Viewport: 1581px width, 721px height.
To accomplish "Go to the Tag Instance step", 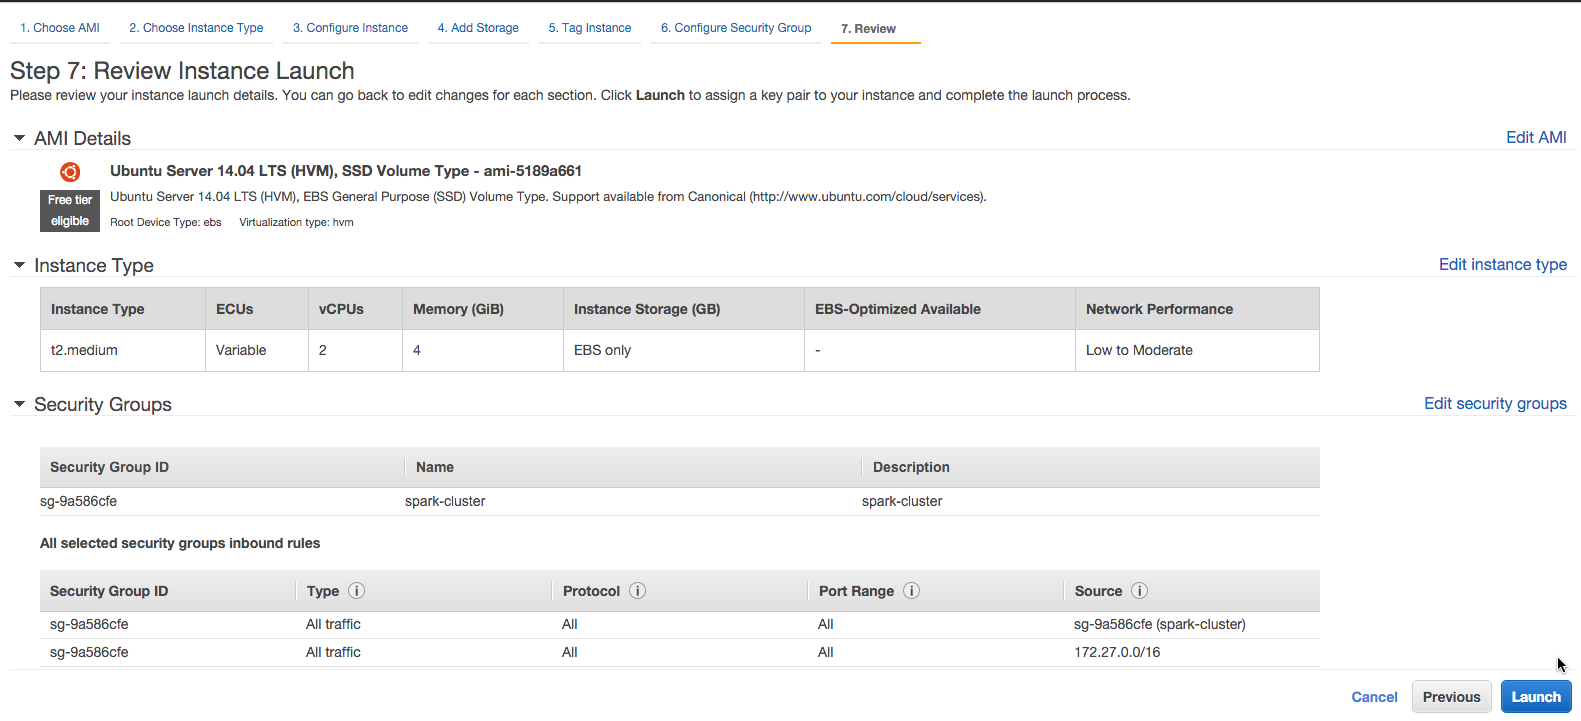I will tap(590, 28).
